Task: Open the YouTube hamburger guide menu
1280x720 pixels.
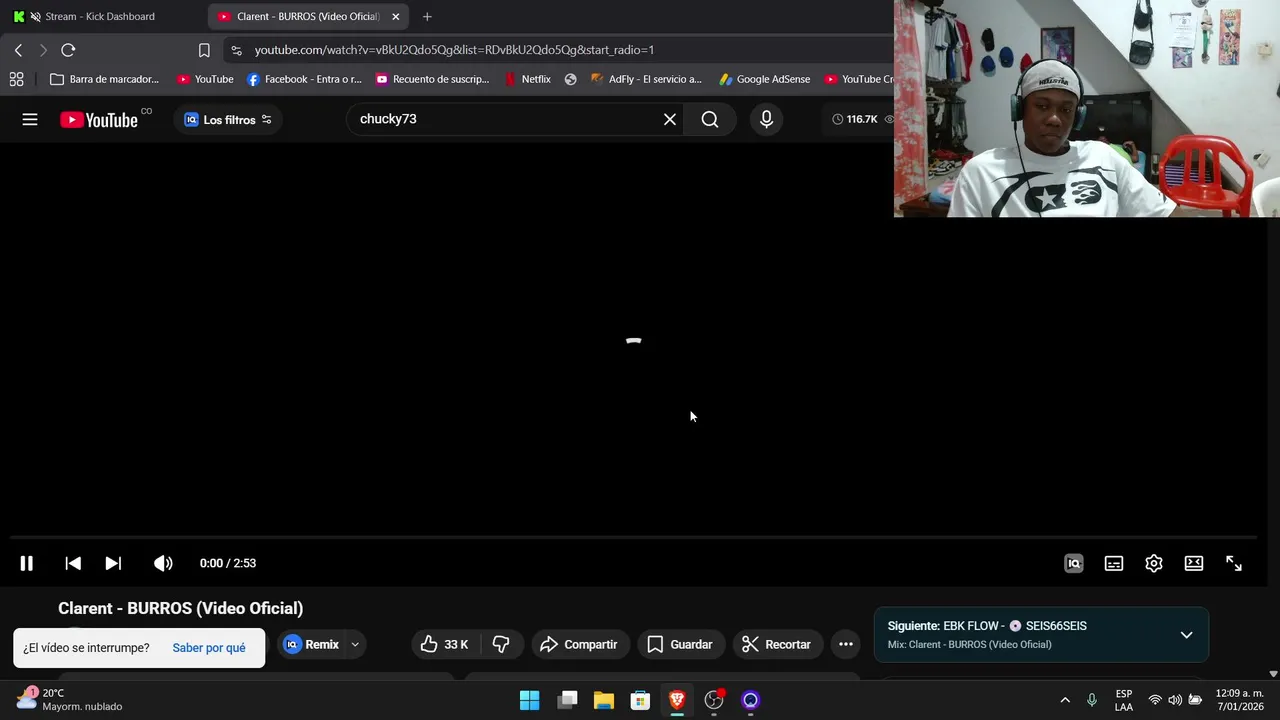Action: 30,119
